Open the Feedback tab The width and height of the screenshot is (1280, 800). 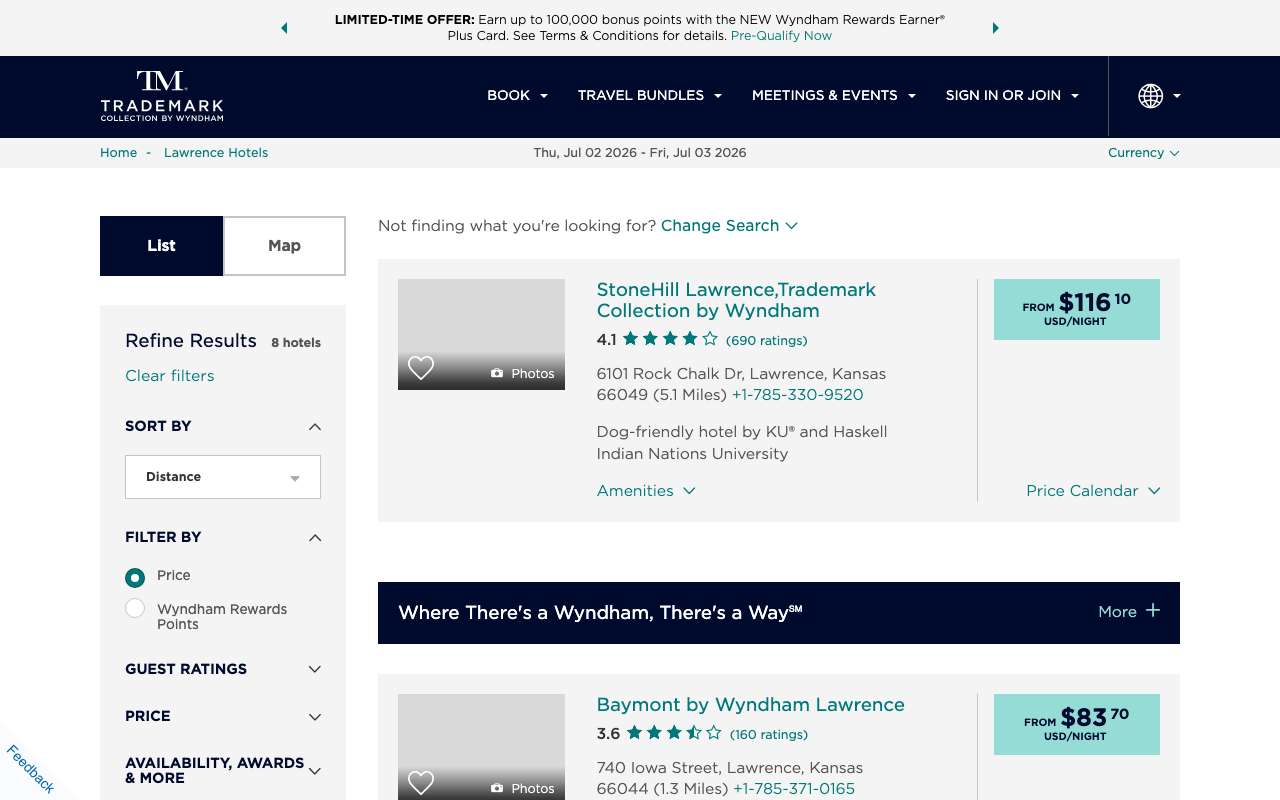tap(30, 768)
